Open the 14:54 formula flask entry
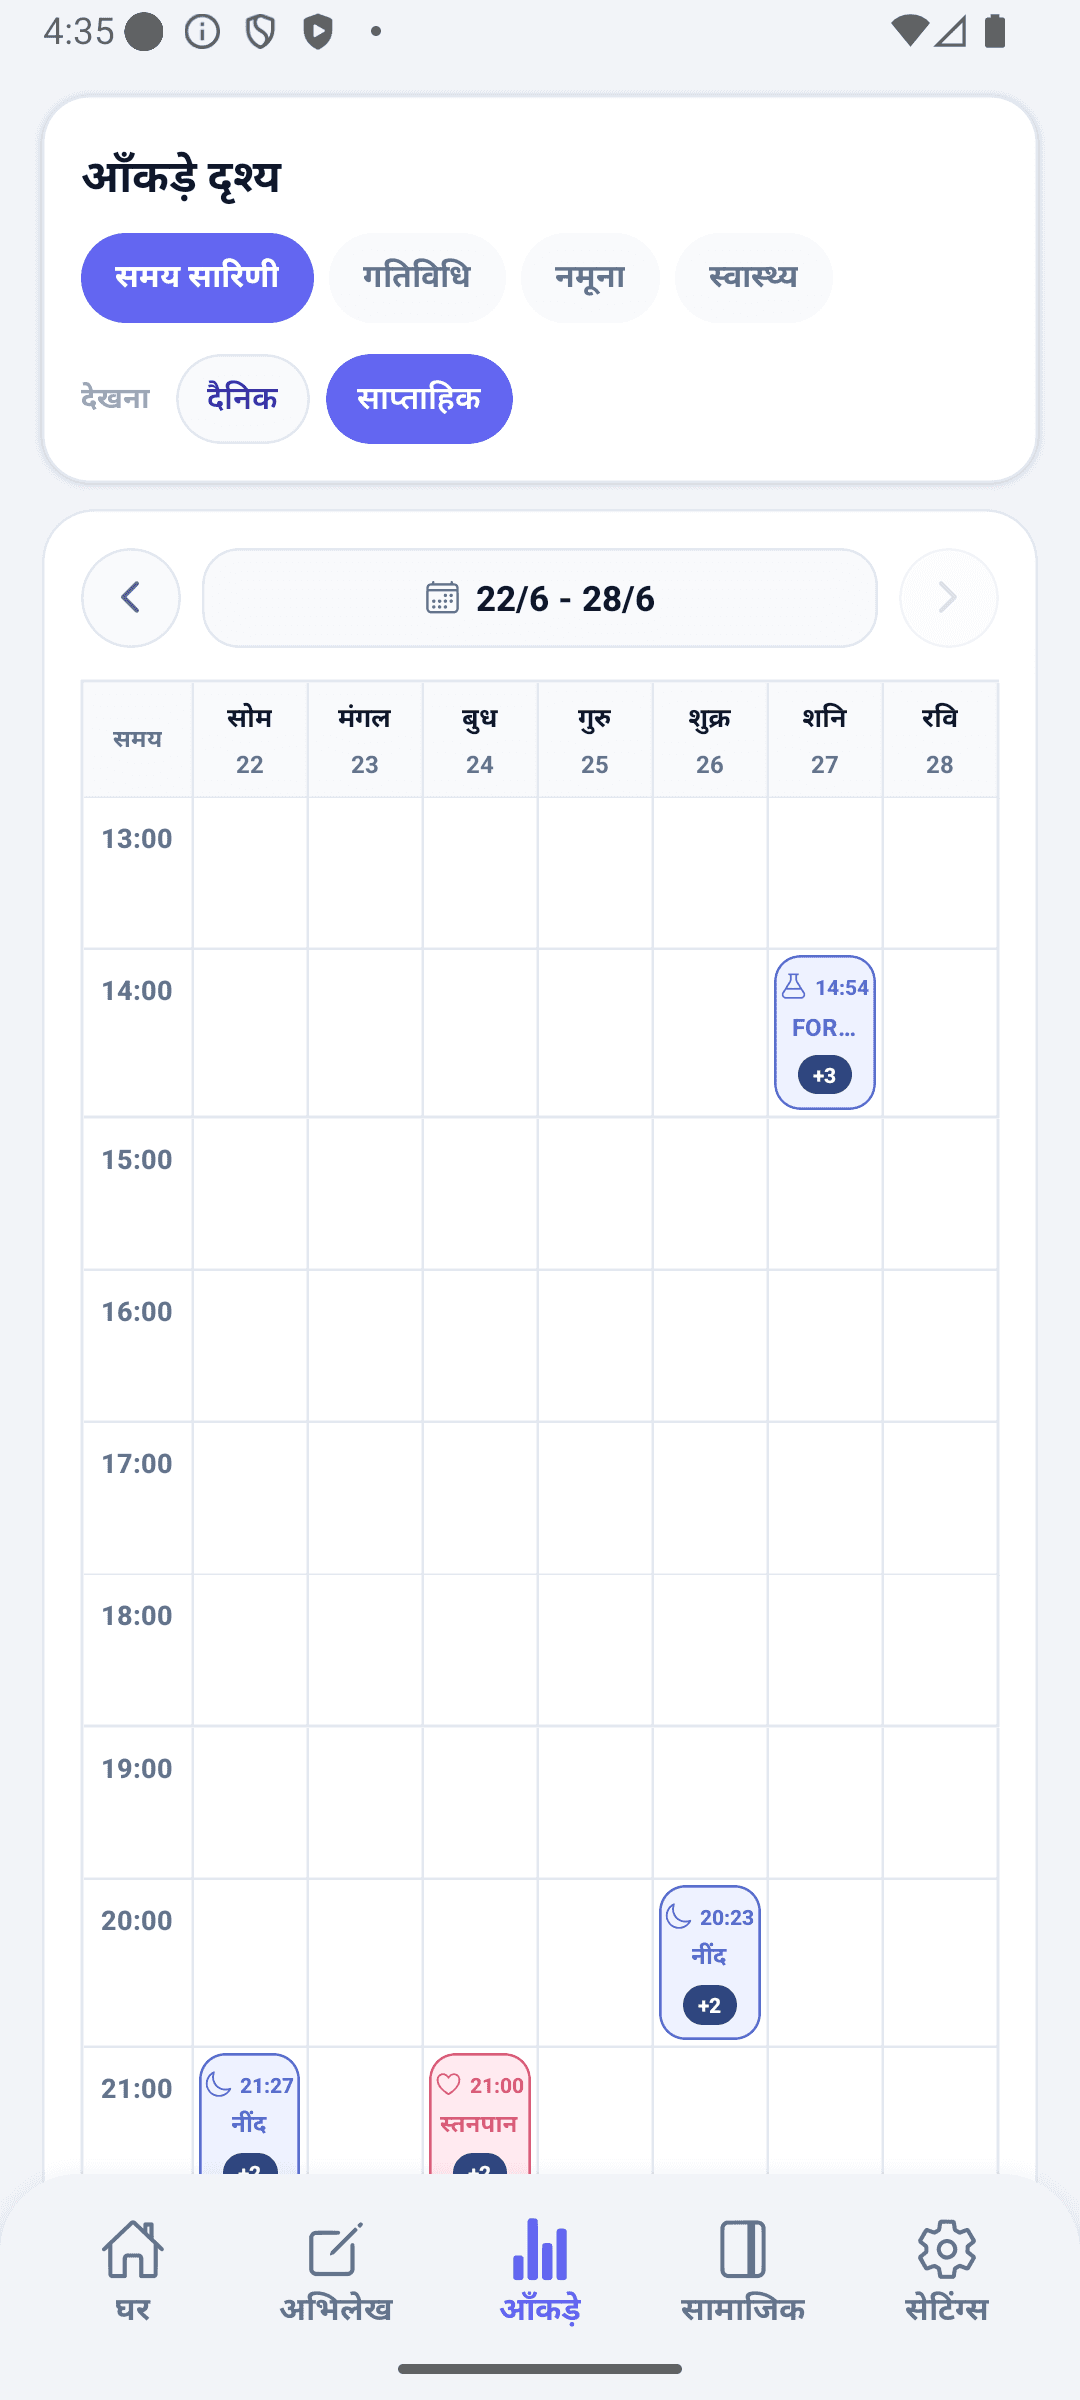Image resolution: width=1080 pixels, height=2400 pixels. point(825,1032)
